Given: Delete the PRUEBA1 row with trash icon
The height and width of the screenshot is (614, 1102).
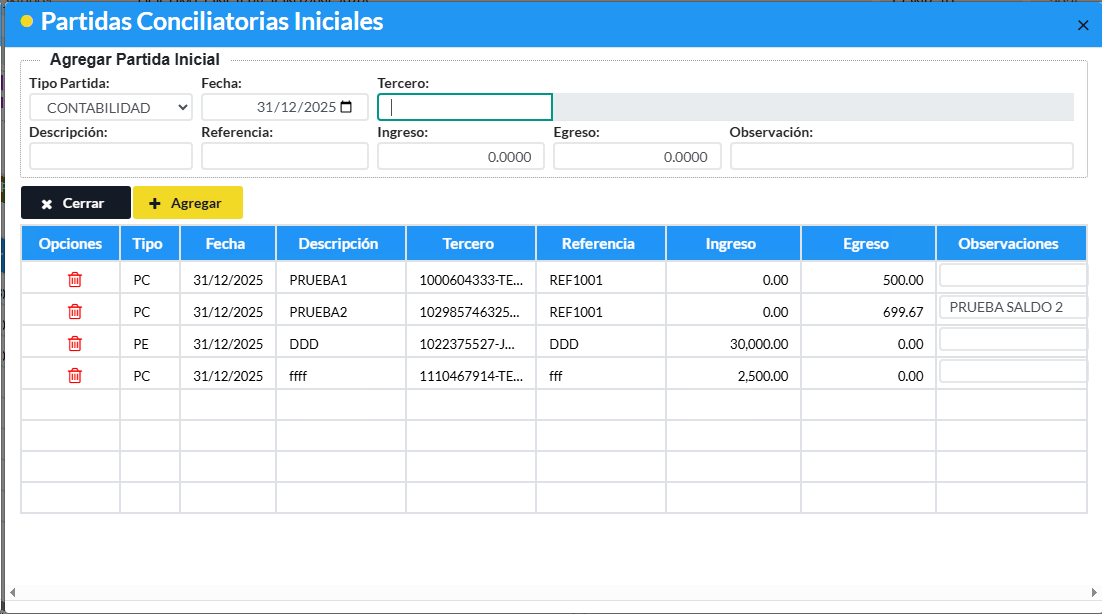Looking at the screenshot, I should [x=74, y=280].
